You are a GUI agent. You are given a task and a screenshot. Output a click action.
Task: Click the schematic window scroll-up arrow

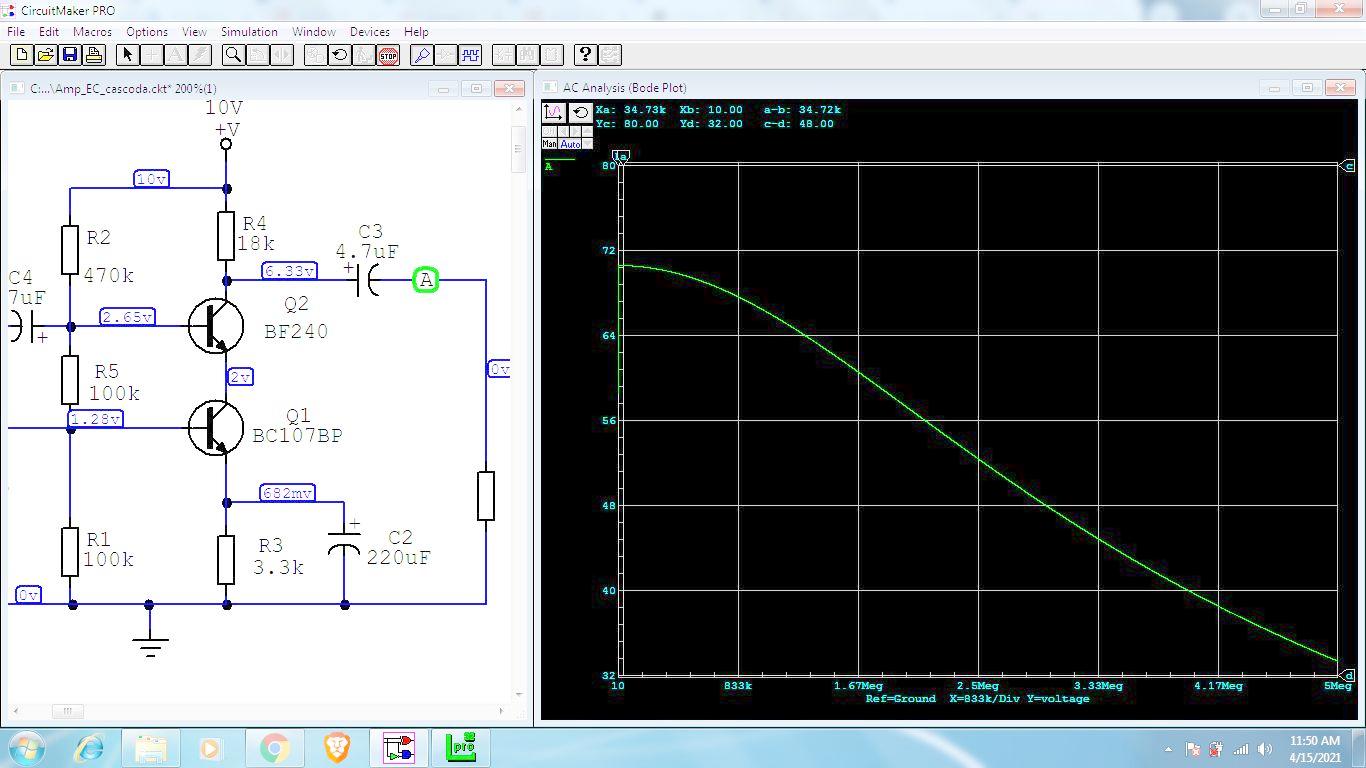click(x=518, y=107)
